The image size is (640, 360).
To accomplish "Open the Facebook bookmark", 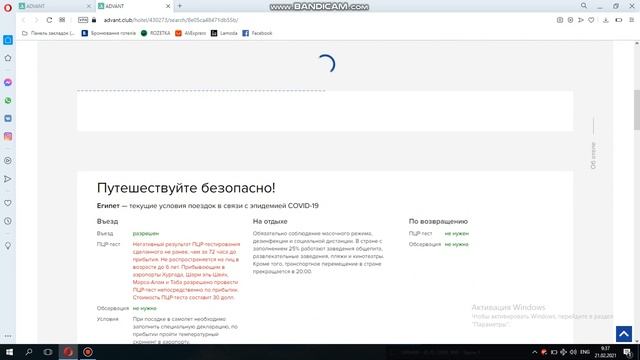I will 257,33.
